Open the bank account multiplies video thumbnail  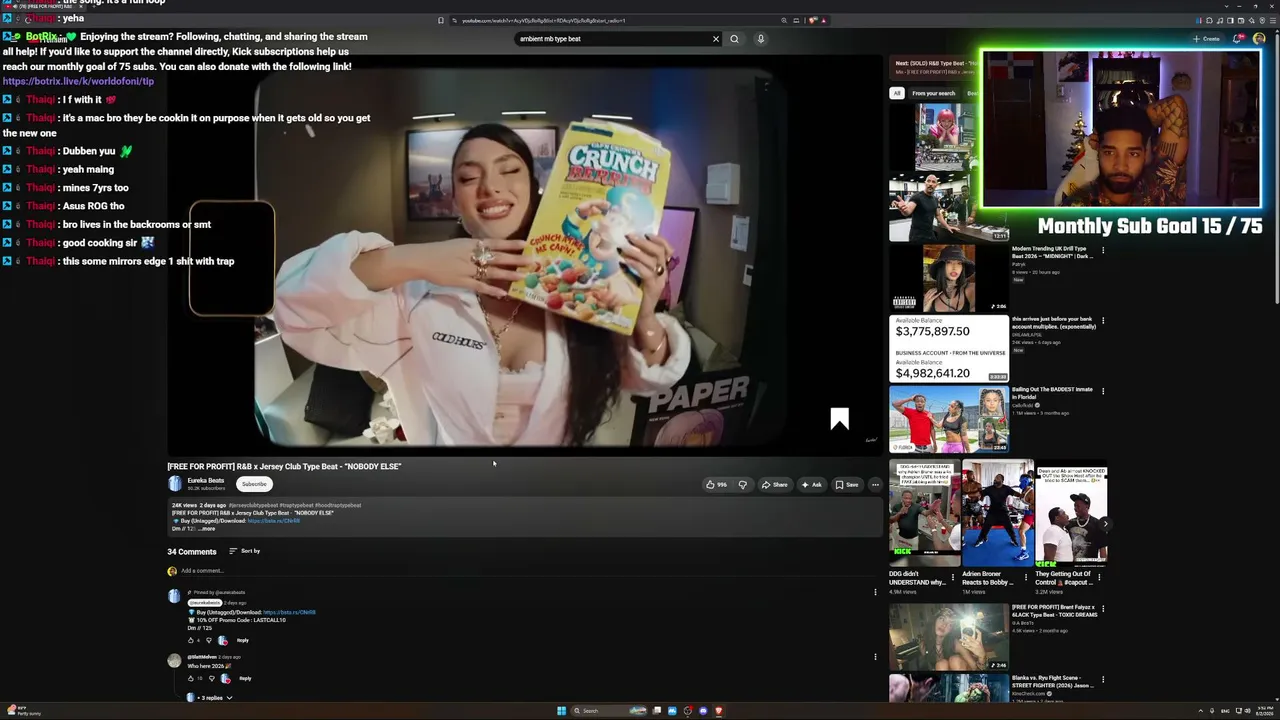[x=949, y=349]
